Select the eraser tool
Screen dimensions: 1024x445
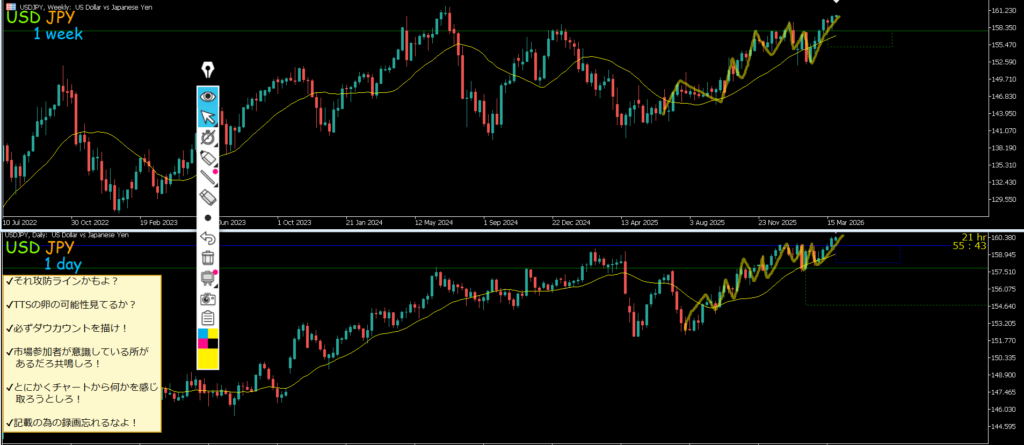(x=208, y=198)
